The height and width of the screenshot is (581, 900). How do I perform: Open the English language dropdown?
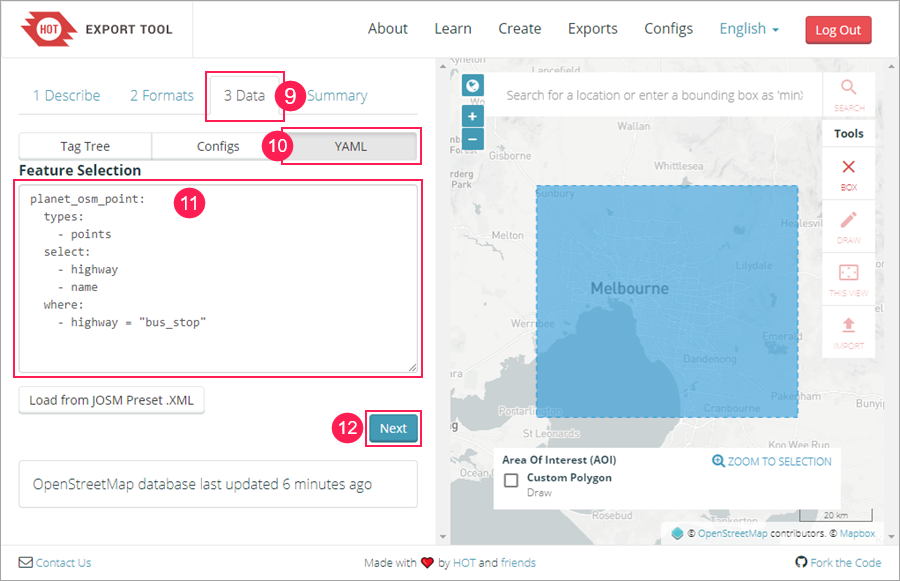(749, 29)
